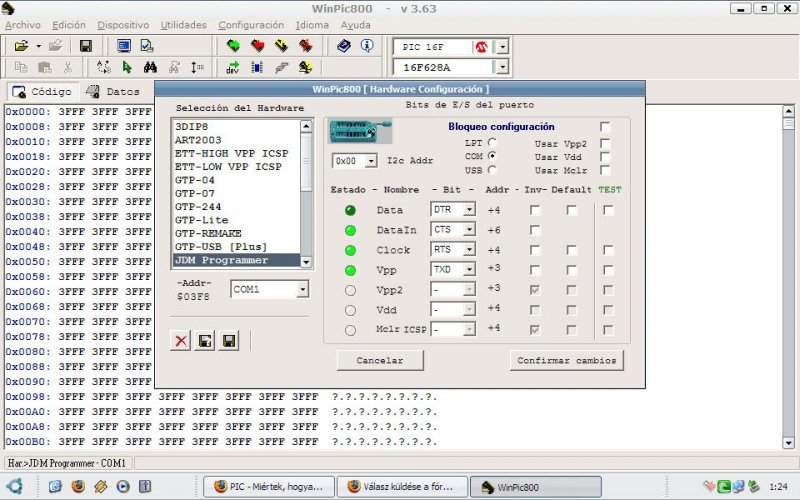This screenshot has height=500, width=800.
Task: Open the Vpp bit TXD dropdown
Action: (x=469, y=269)
